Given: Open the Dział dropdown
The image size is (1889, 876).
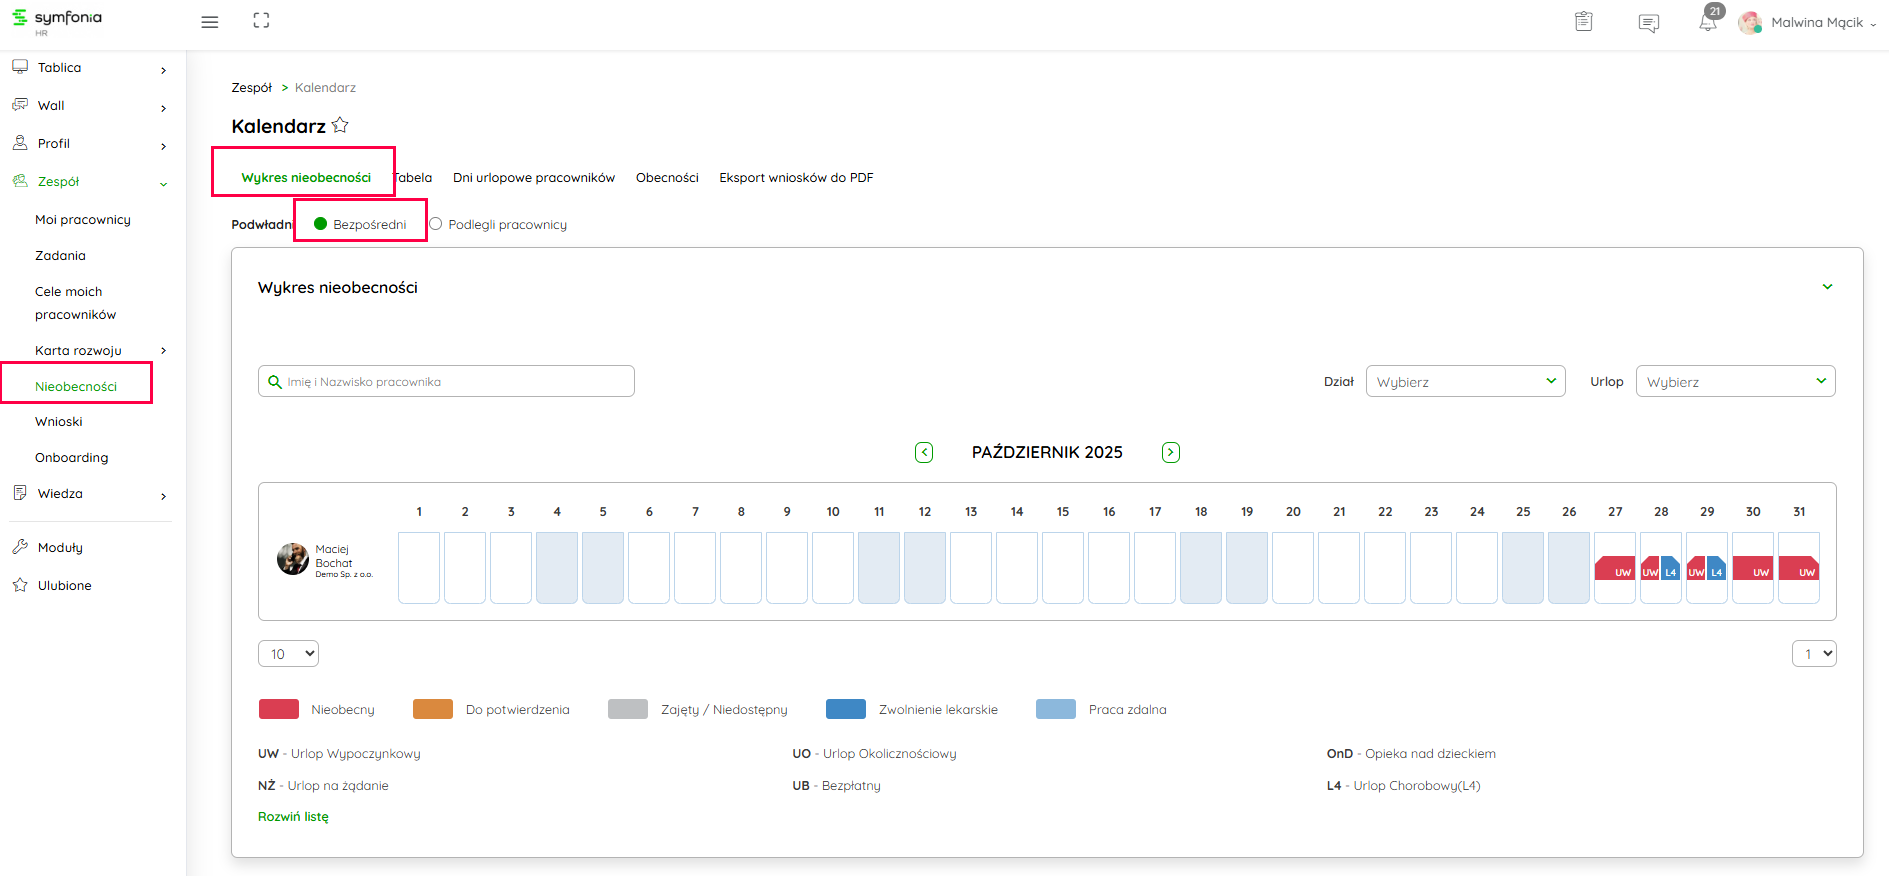Looking at the screenshot, I should (1465, 382).
